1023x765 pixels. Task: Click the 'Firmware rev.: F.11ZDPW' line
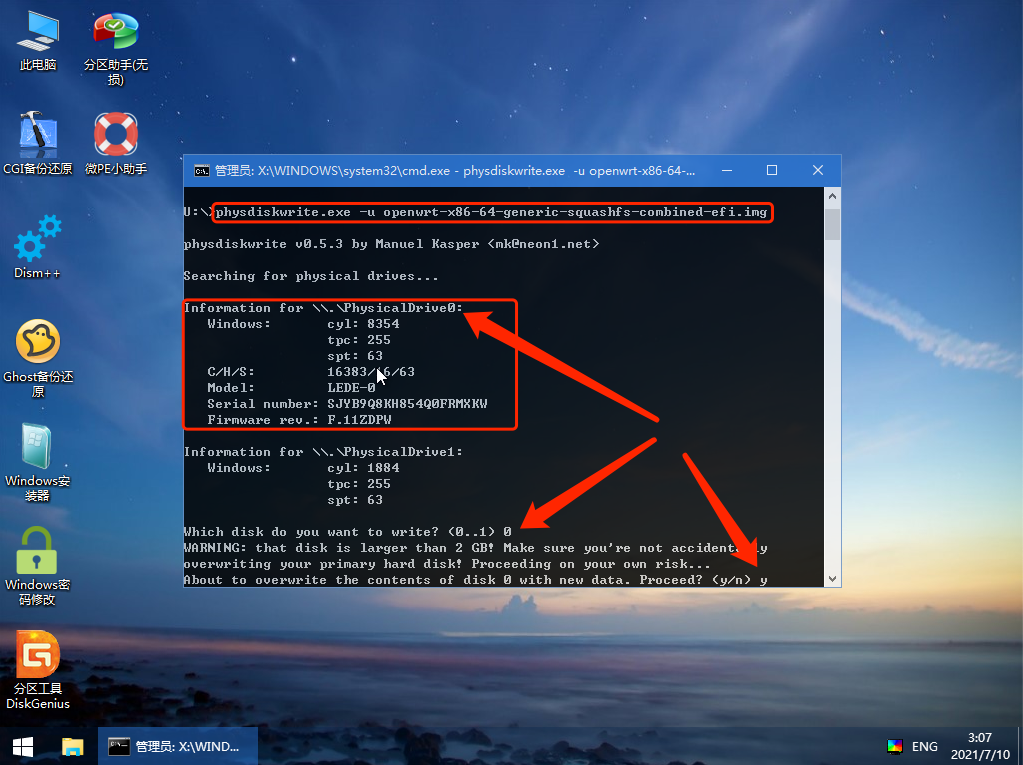coord(299,420)
